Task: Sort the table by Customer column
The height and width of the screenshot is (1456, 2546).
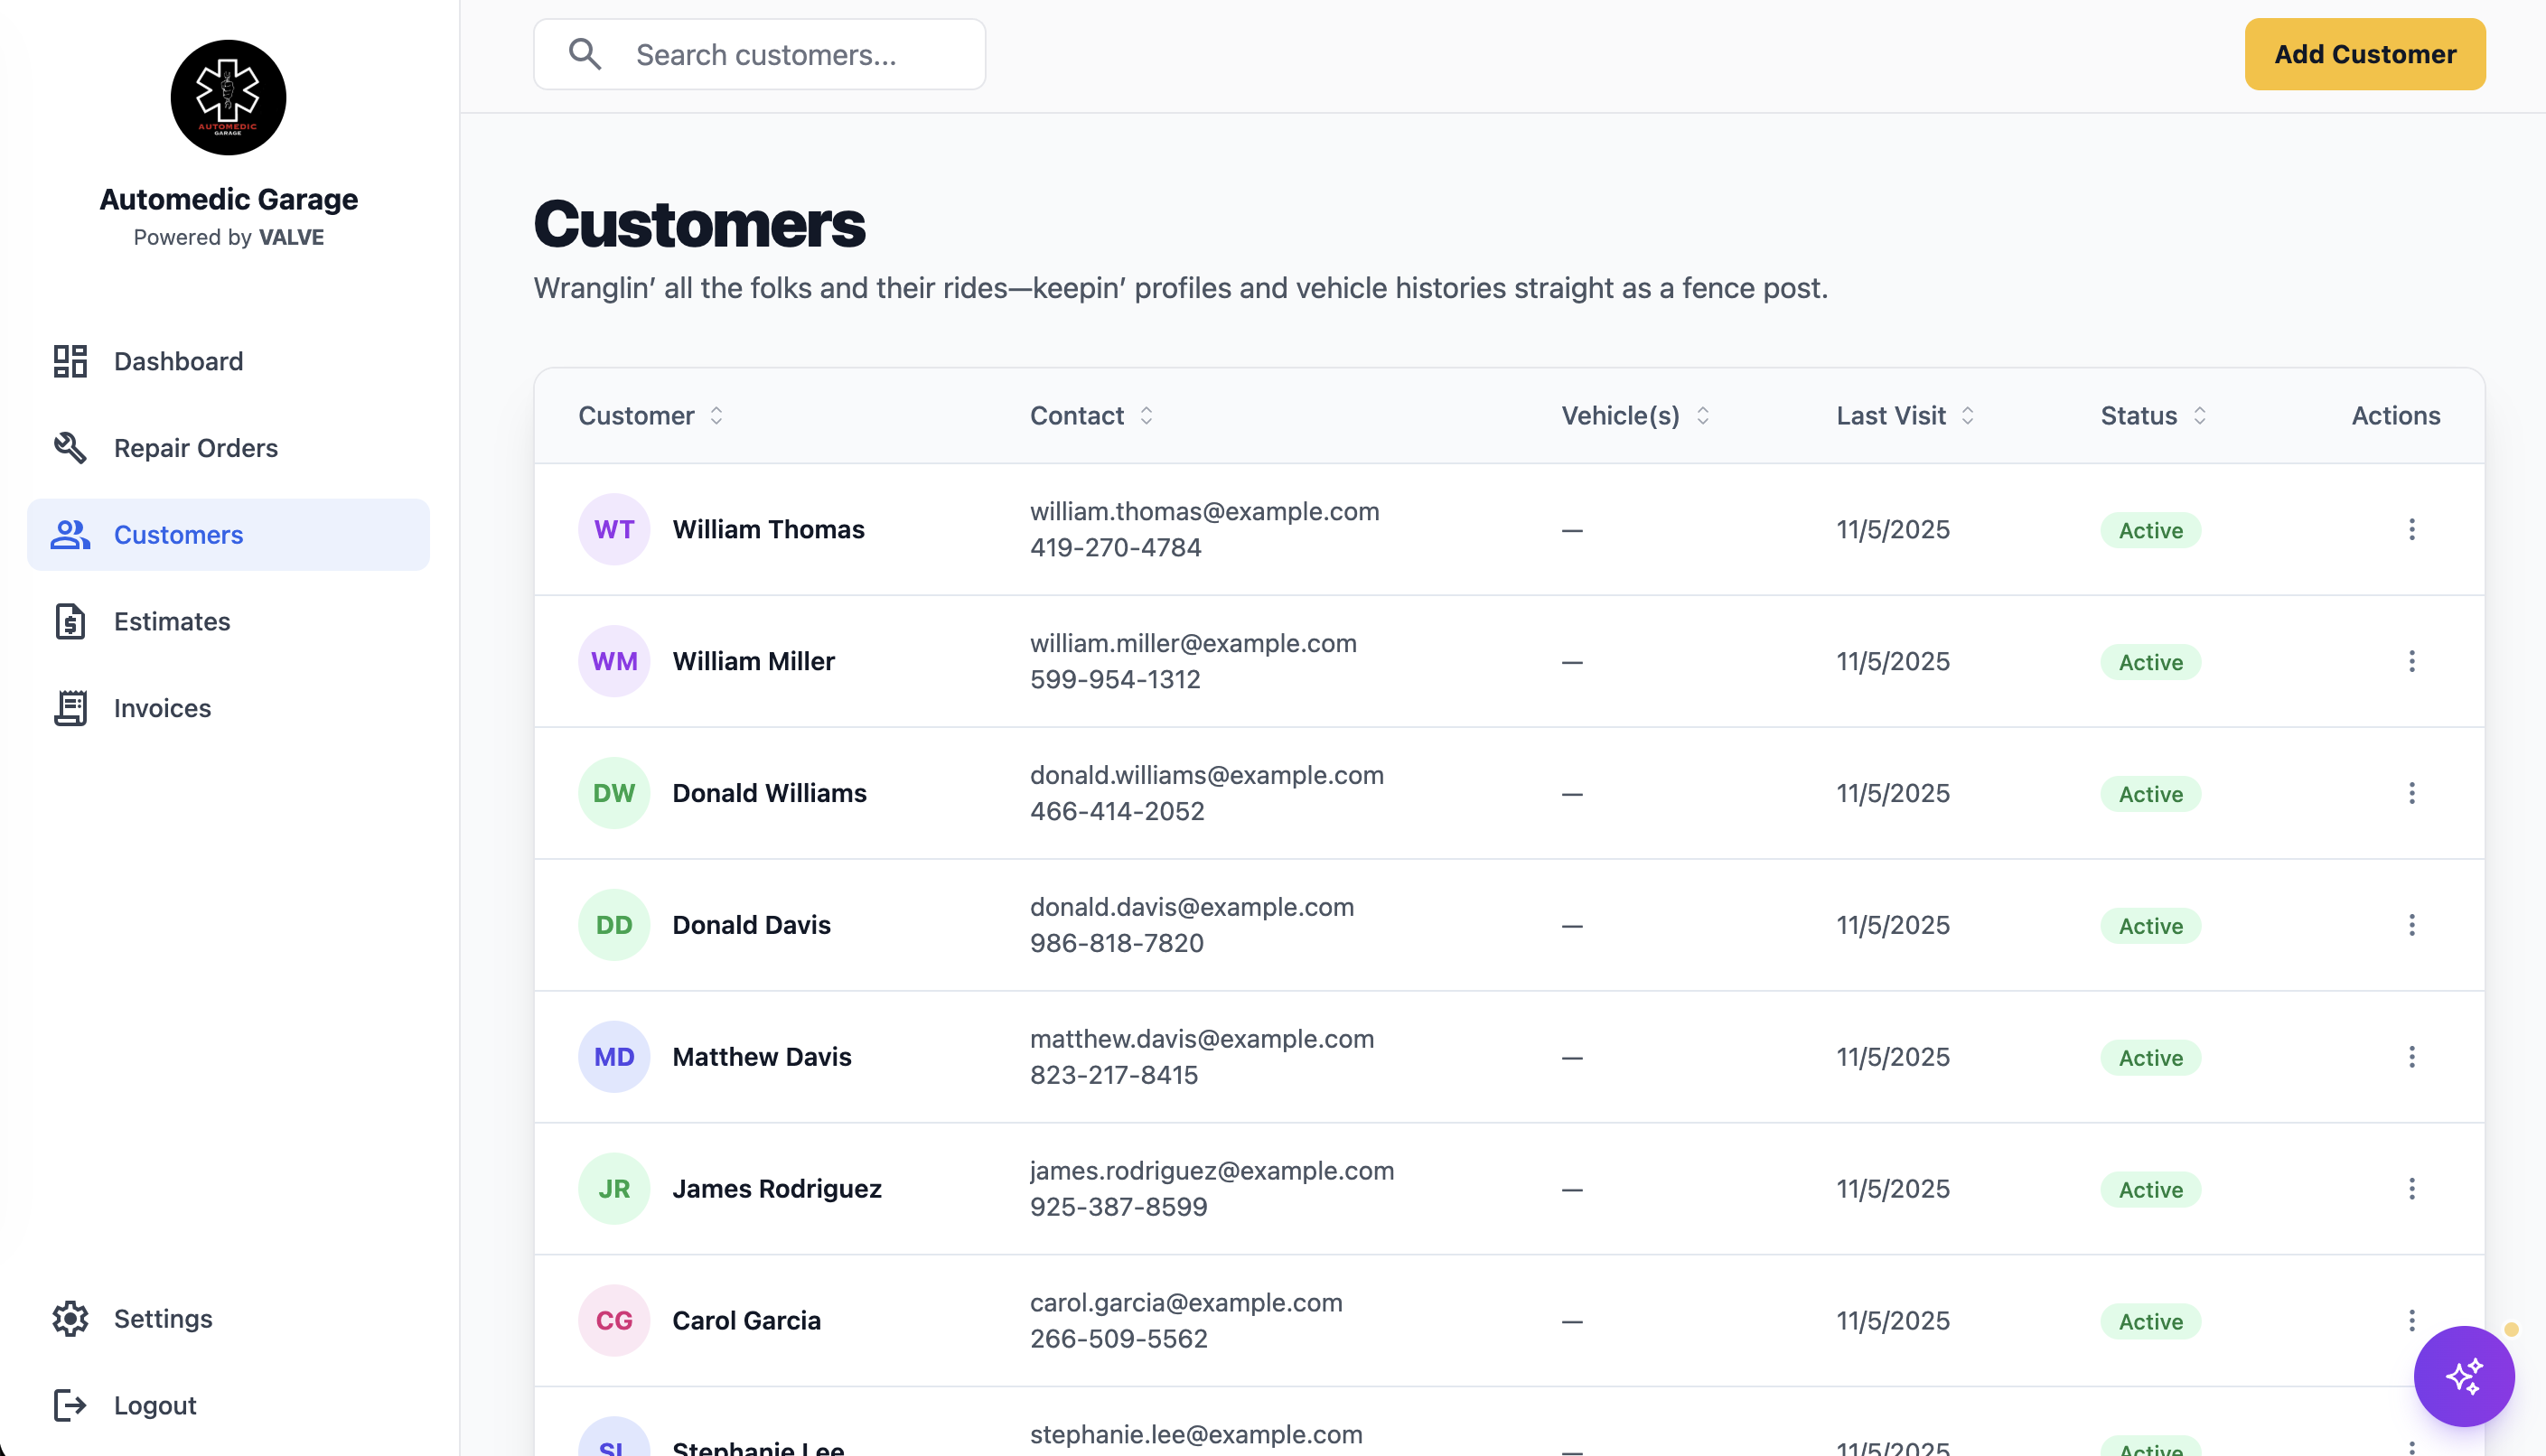Action: 650,415
